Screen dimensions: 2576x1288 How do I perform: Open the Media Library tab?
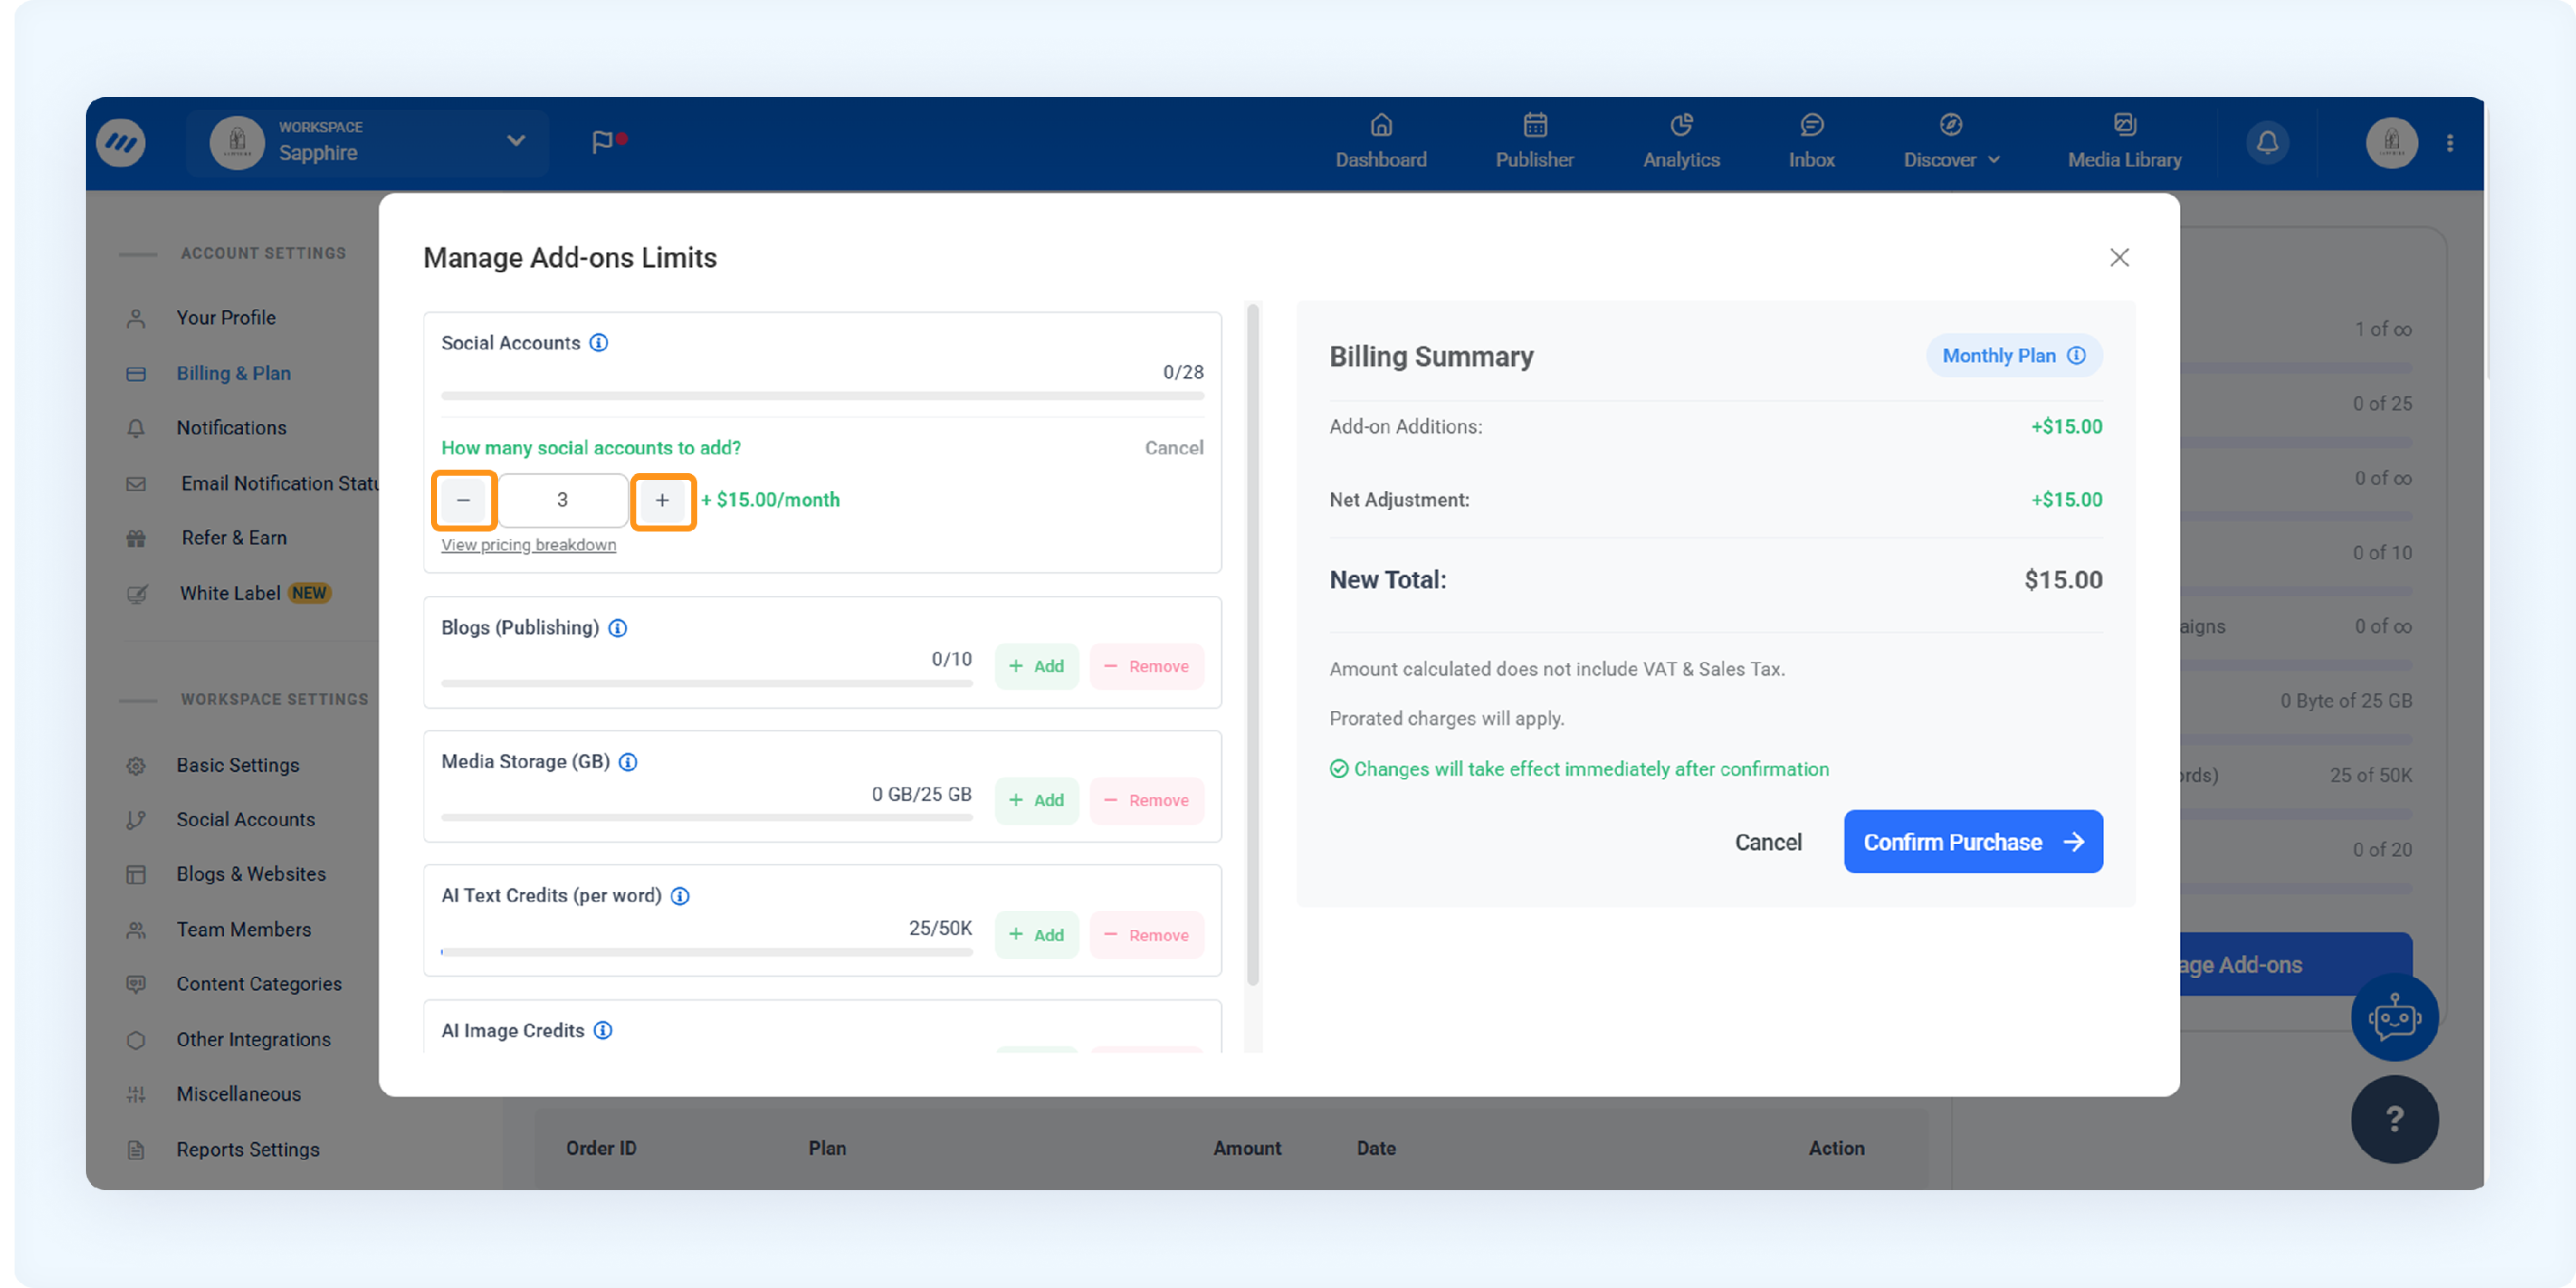pos(2124,142)
